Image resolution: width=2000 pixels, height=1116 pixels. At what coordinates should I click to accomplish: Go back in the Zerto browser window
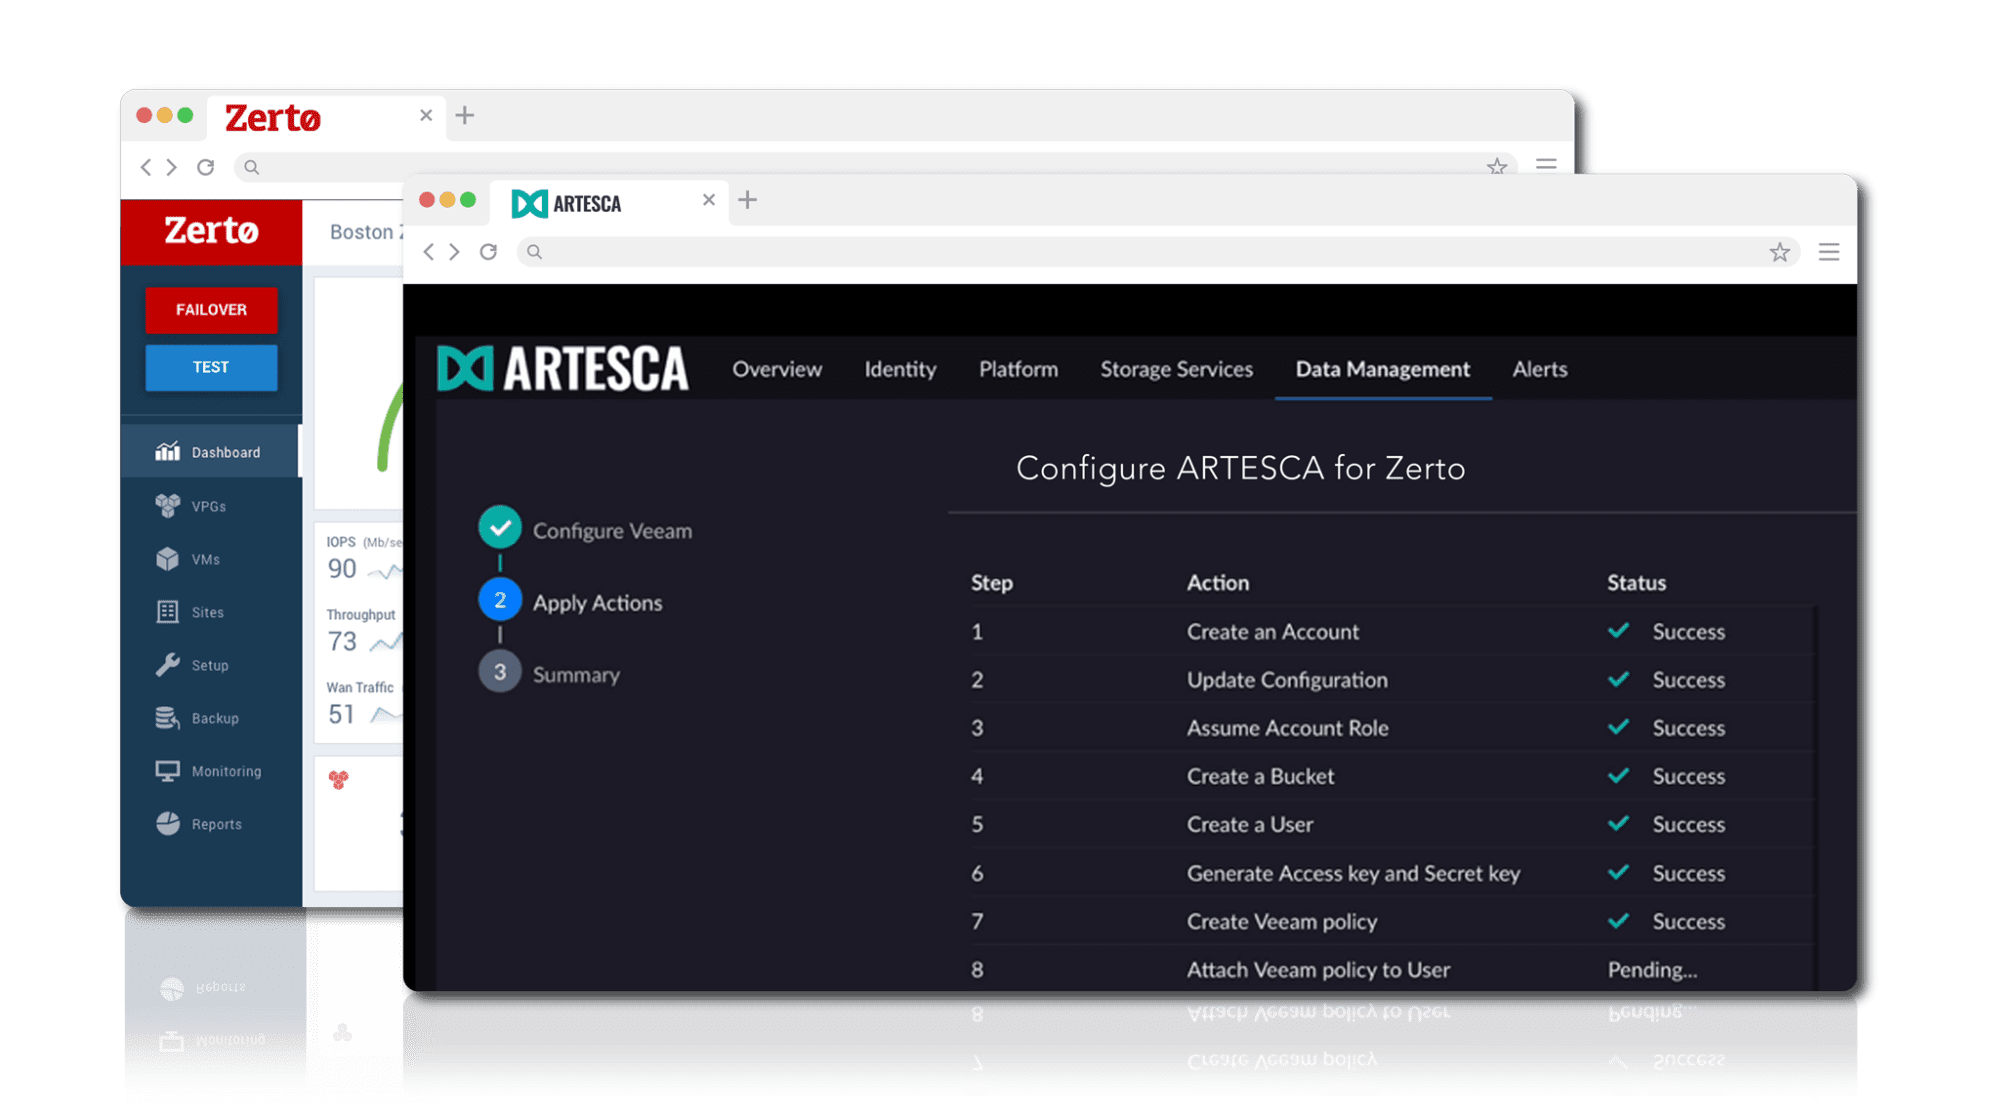[146, 167]
